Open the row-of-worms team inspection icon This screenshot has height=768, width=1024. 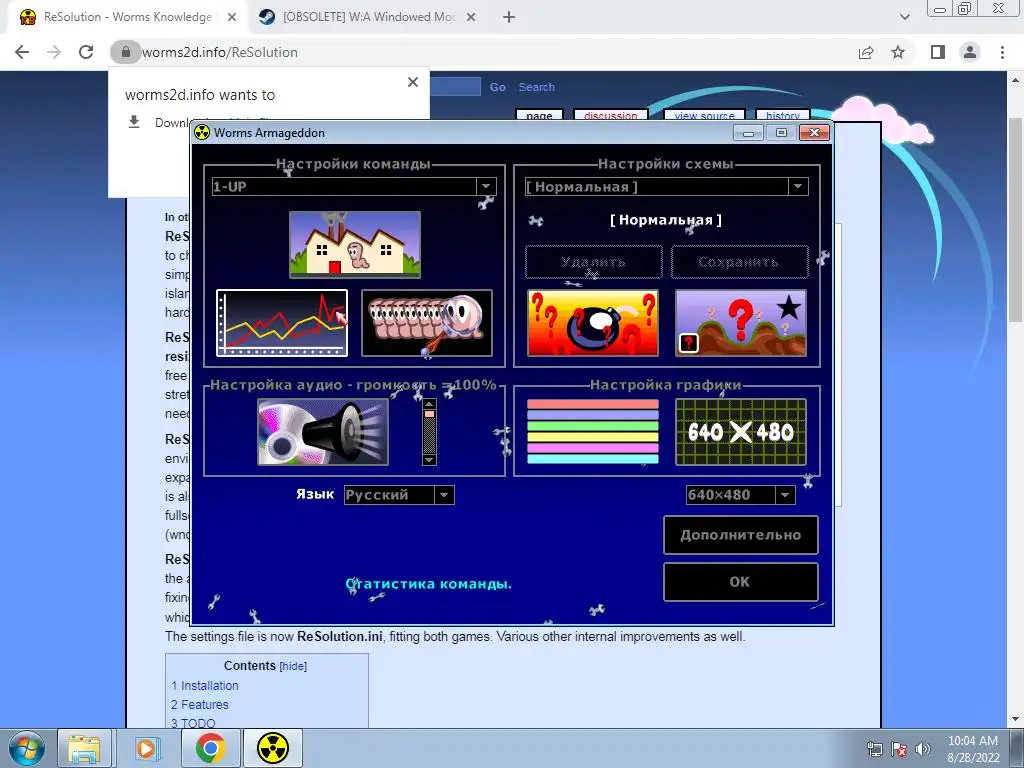426,323
